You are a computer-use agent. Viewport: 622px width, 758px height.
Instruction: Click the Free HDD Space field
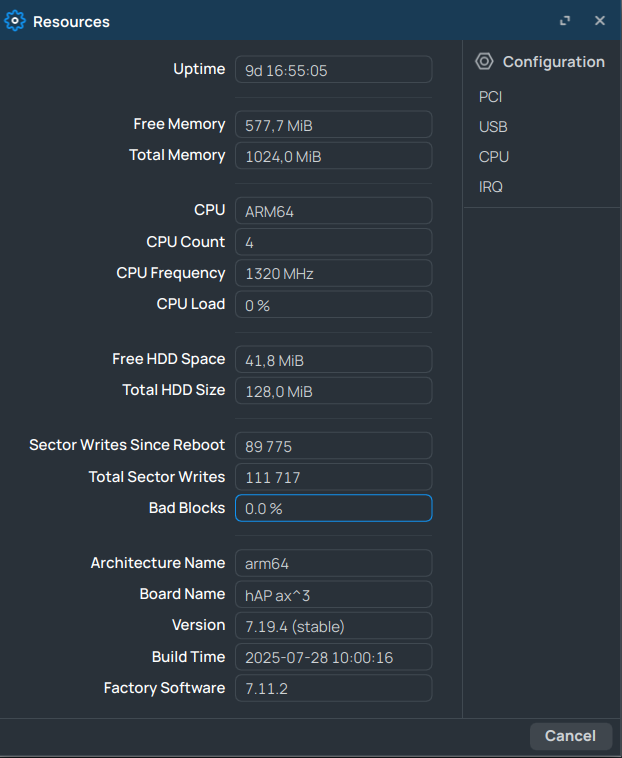click(333, 360)
